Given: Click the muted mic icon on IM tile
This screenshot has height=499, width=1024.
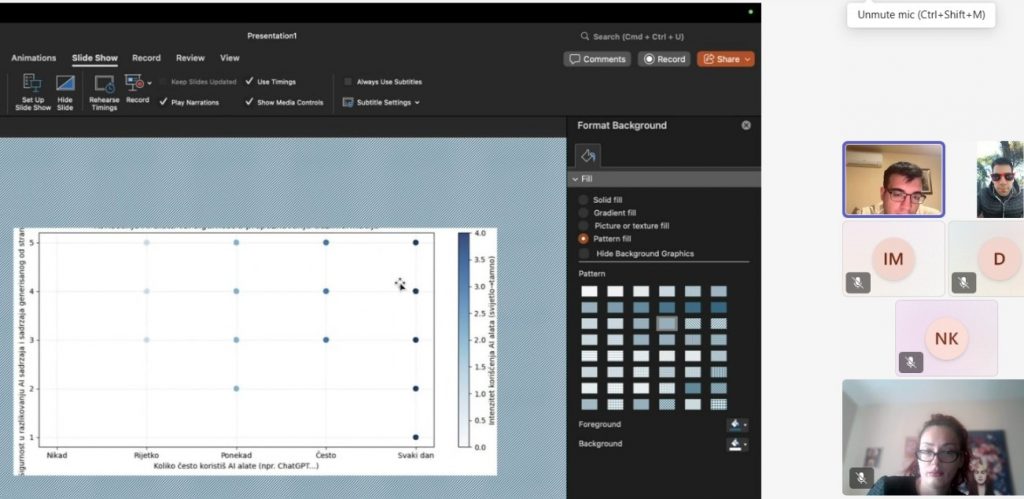Looking at the screenshot, I should point(858,283).
